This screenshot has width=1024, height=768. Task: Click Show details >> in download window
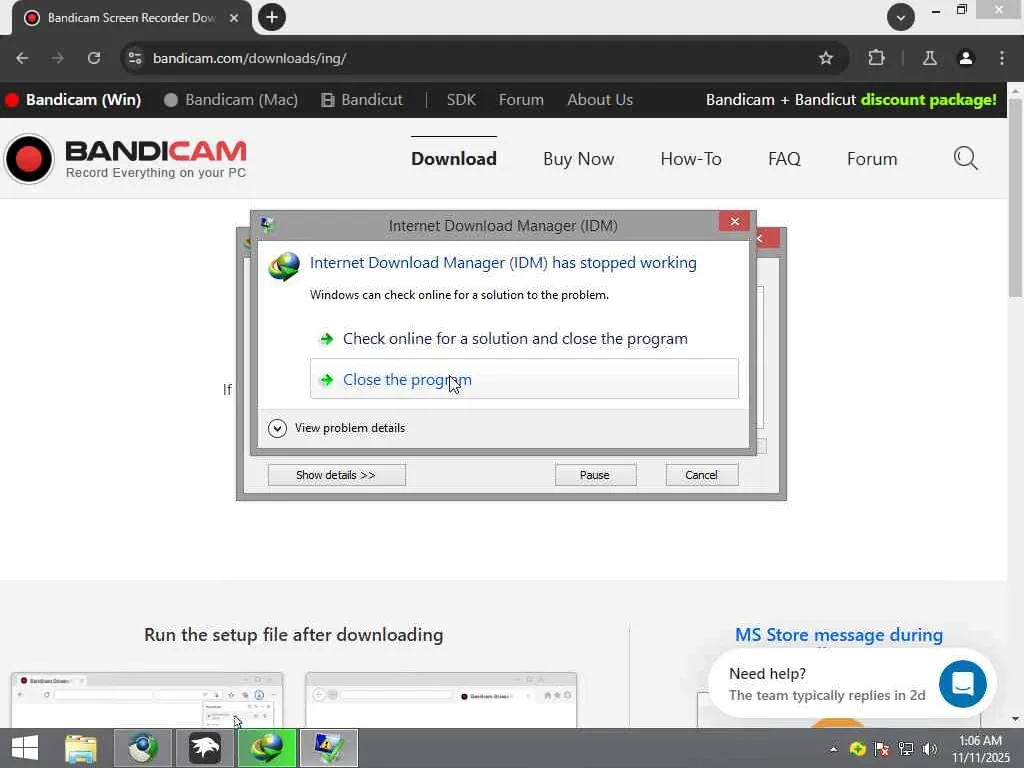336,475
